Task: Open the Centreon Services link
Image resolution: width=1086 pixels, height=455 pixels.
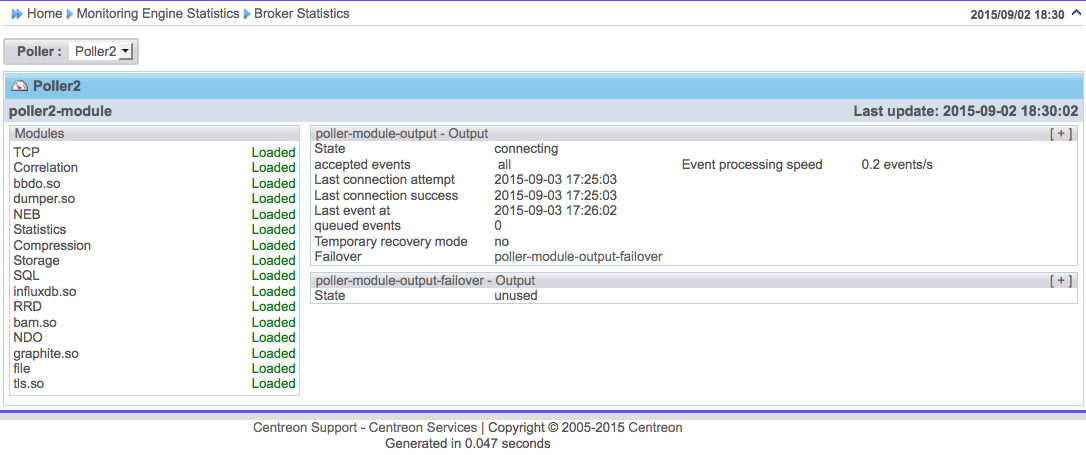Action: (x=420, y=427)
